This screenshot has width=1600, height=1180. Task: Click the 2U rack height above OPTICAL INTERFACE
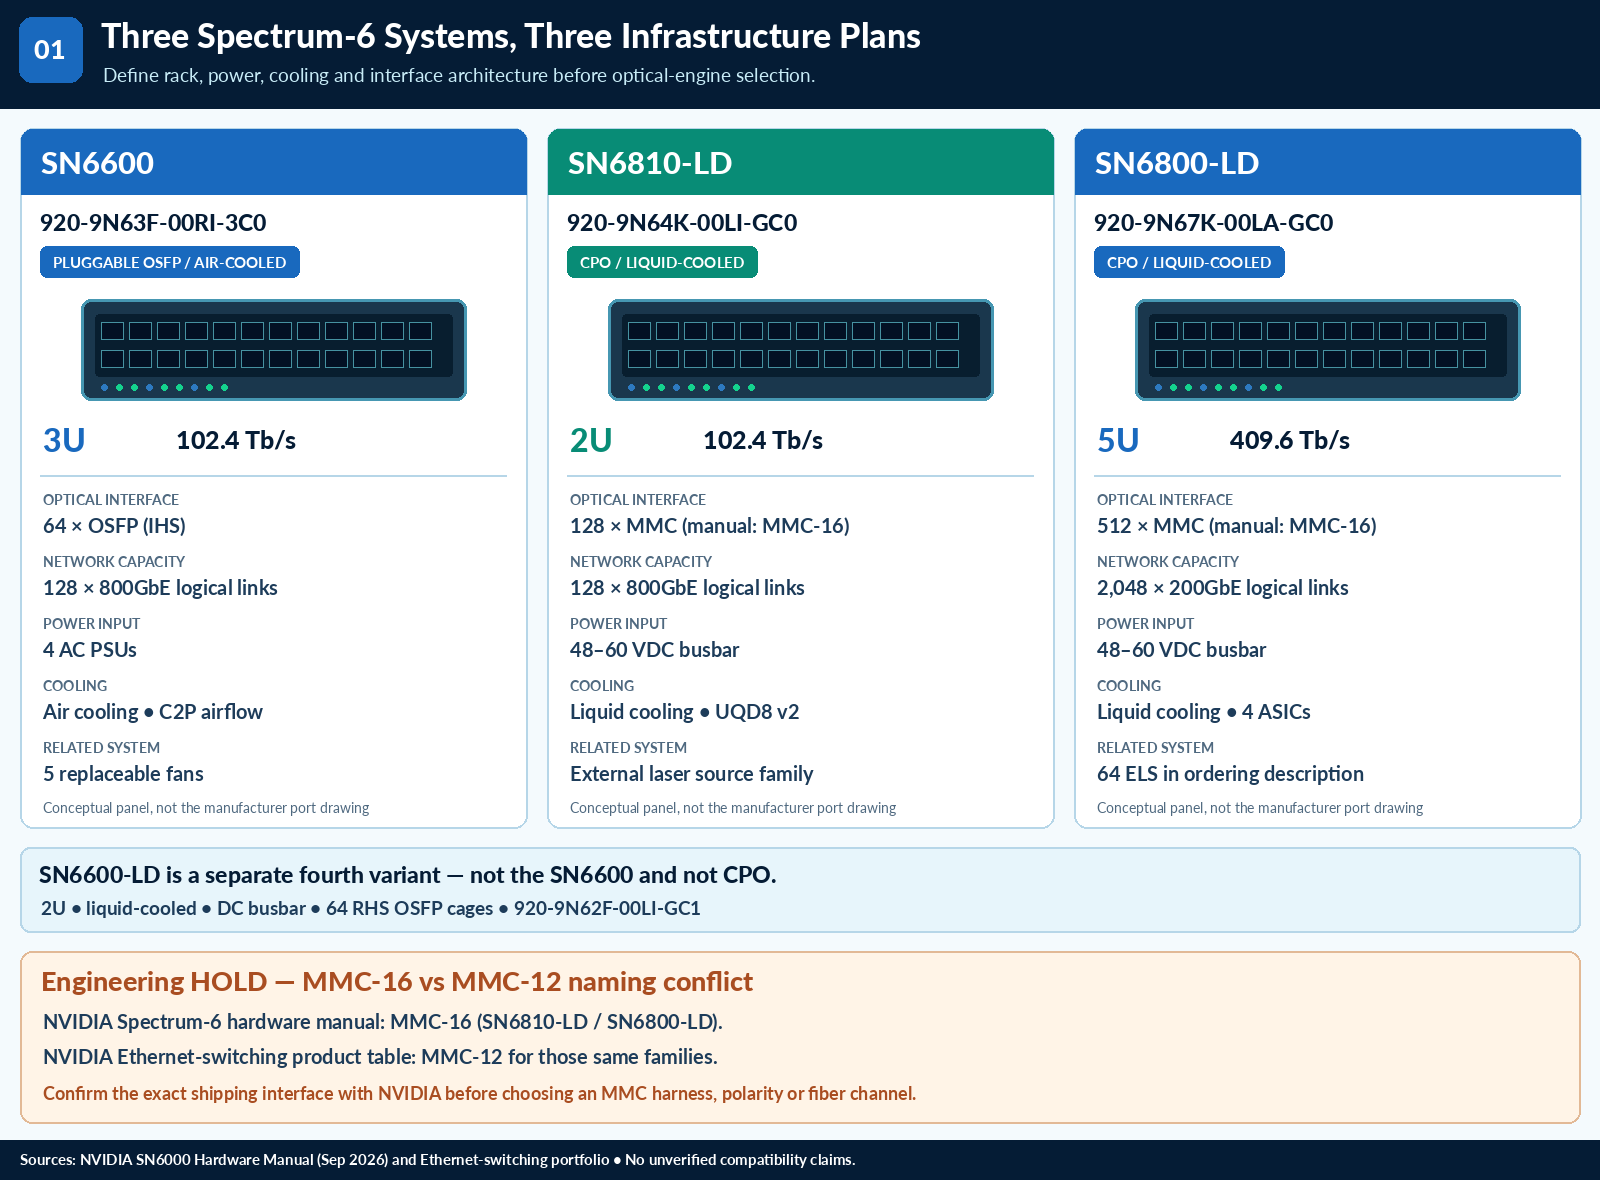click(x=591, y=440)
